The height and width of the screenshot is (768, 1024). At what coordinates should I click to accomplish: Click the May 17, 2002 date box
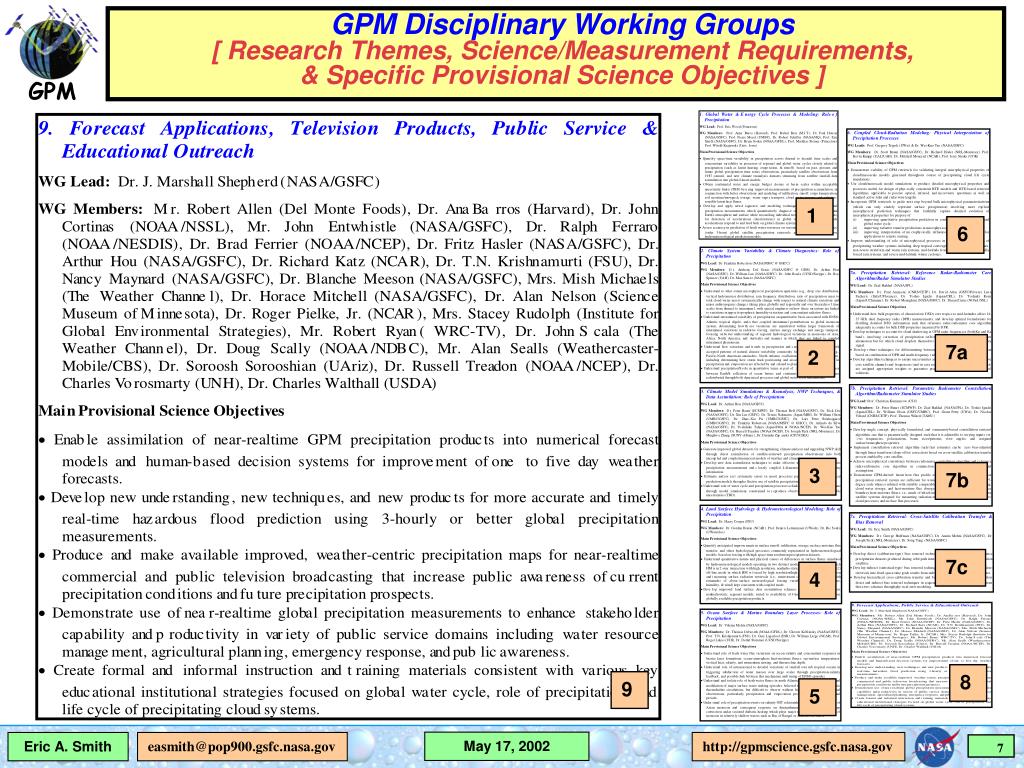[x=507, y=746]
